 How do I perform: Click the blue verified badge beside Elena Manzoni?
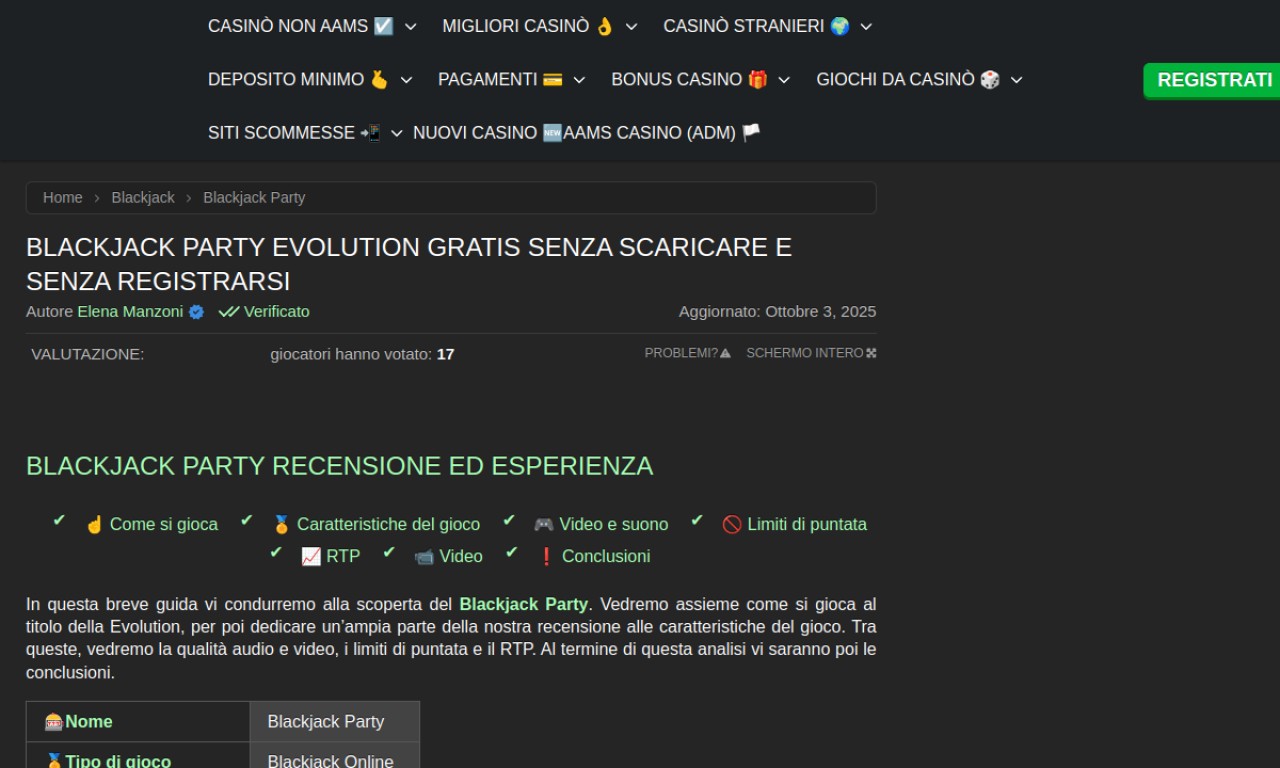tap(196, 312)
